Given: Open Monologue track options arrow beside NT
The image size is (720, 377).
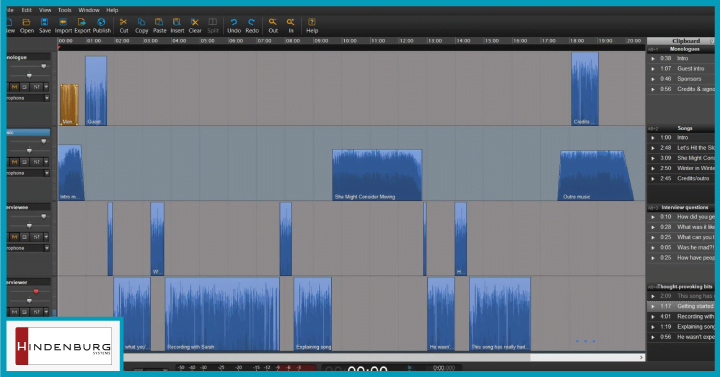Looking at the screenshot, I should 46,87.
